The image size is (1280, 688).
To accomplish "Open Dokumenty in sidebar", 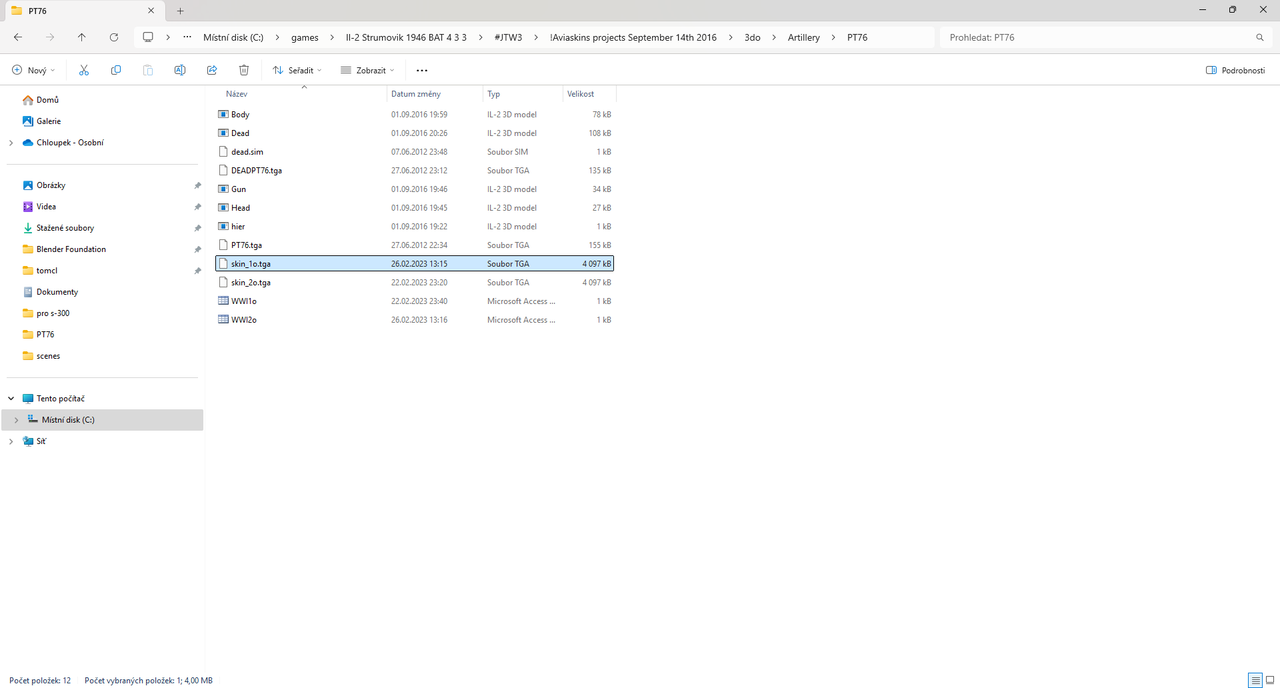I will coord(57,292).
